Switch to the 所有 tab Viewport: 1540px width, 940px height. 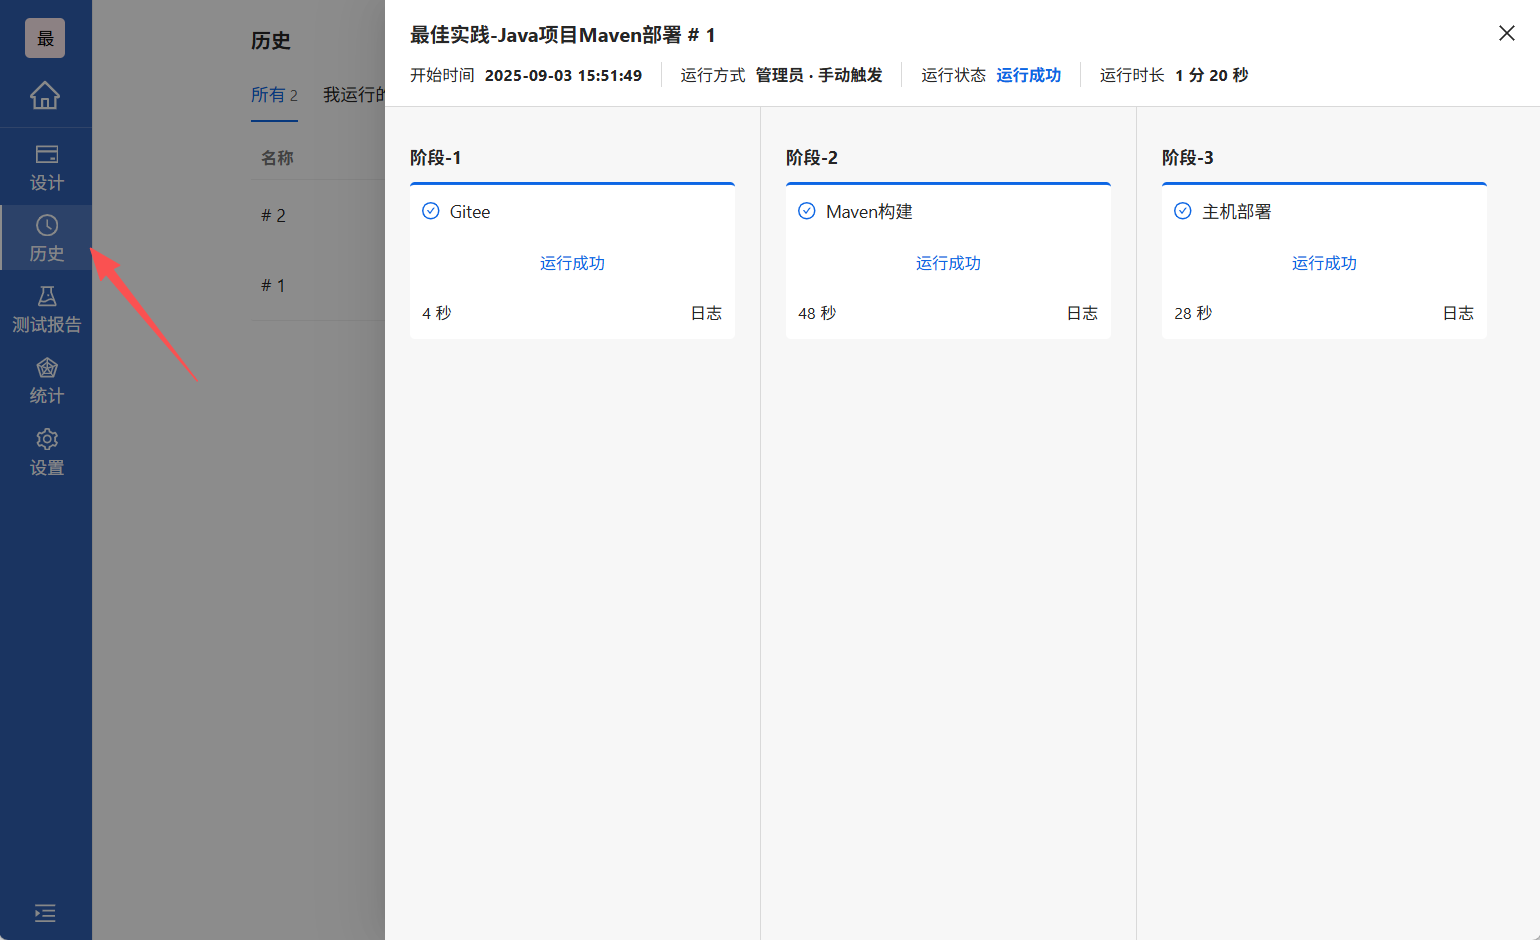275,95
